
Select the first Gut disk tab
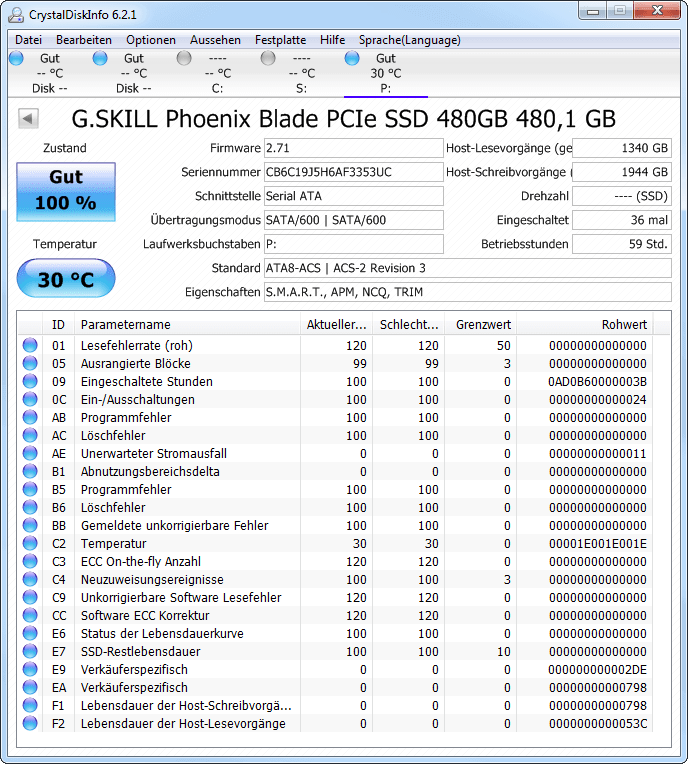(x=49, y=73)
